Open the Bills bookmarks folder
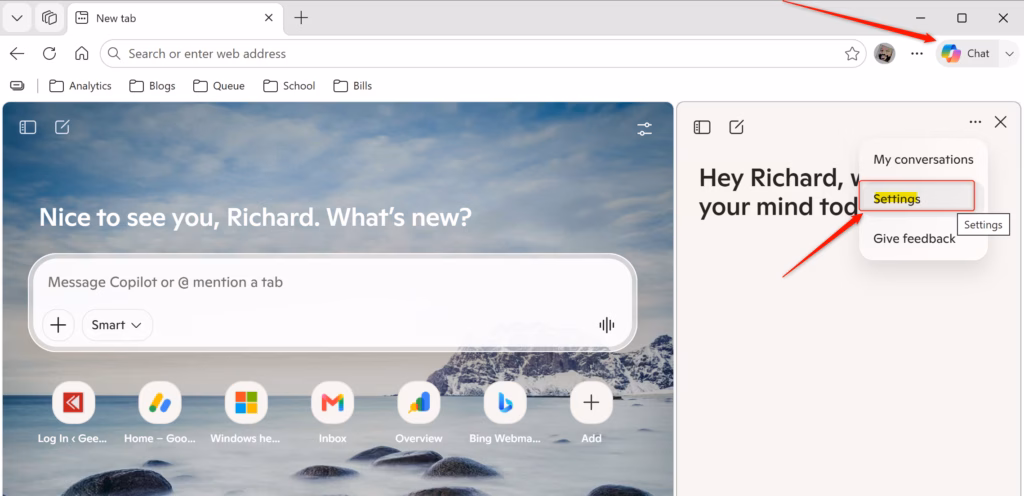 point(353,85)
